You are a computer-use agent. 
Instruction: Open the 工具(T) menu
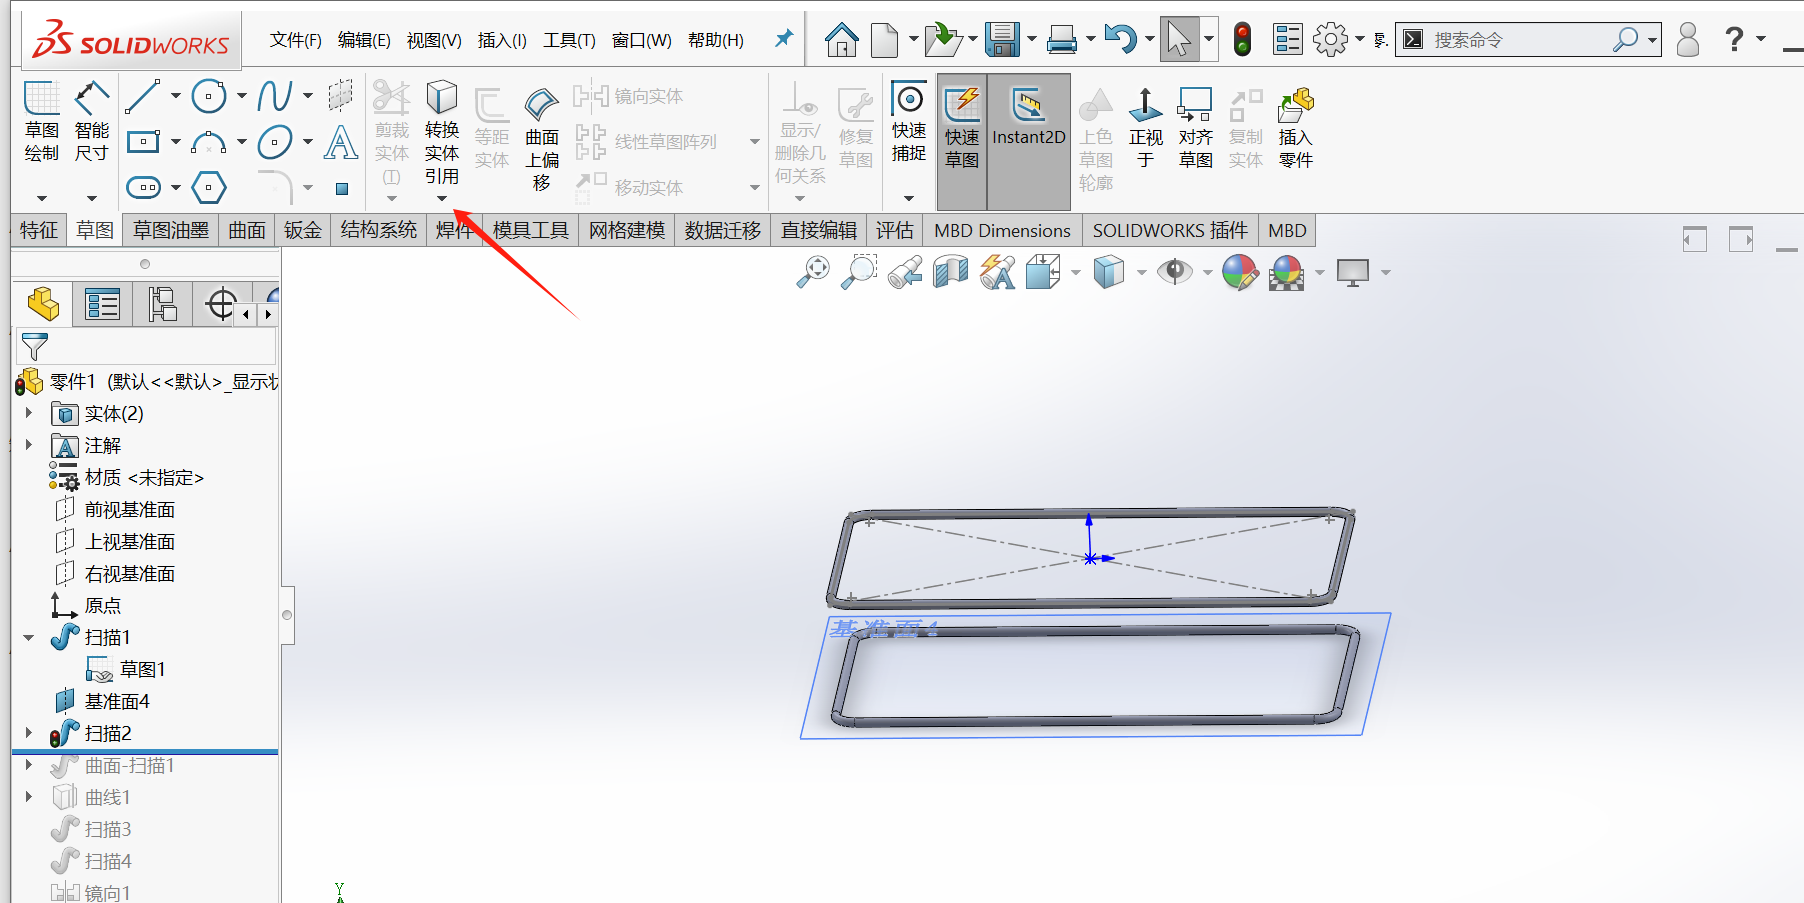569,40
